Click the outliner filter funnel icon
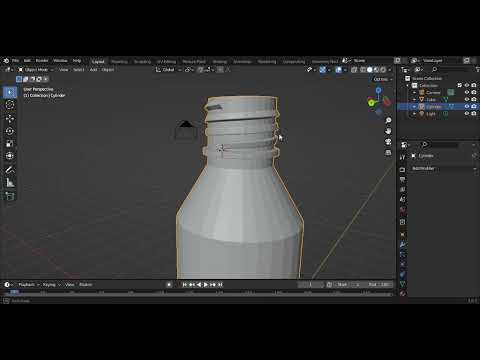The image size is (480, 360). (477, 69)
